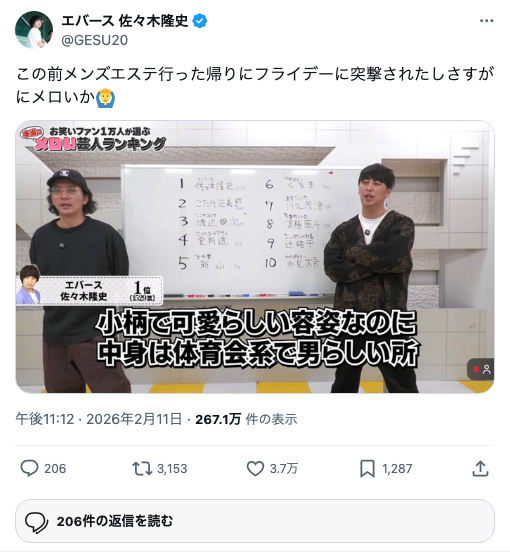510x552 pixels.
Task: Click the 1,287 bookmarks count
Action: (x=397, y=469)
